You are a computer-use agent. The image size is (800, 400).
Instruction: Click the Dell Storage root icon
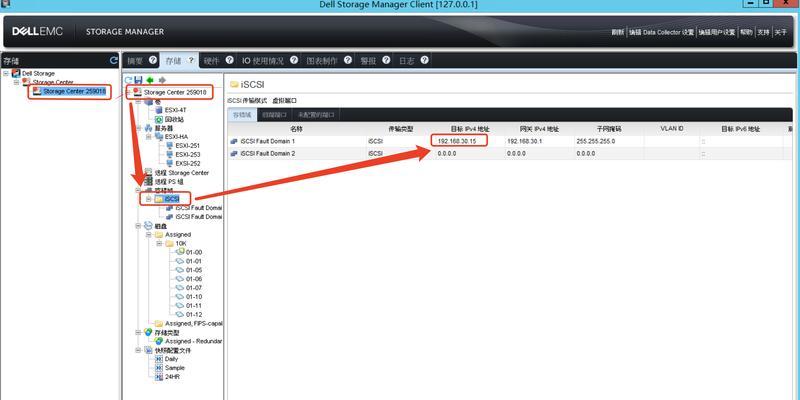[16, 73]
